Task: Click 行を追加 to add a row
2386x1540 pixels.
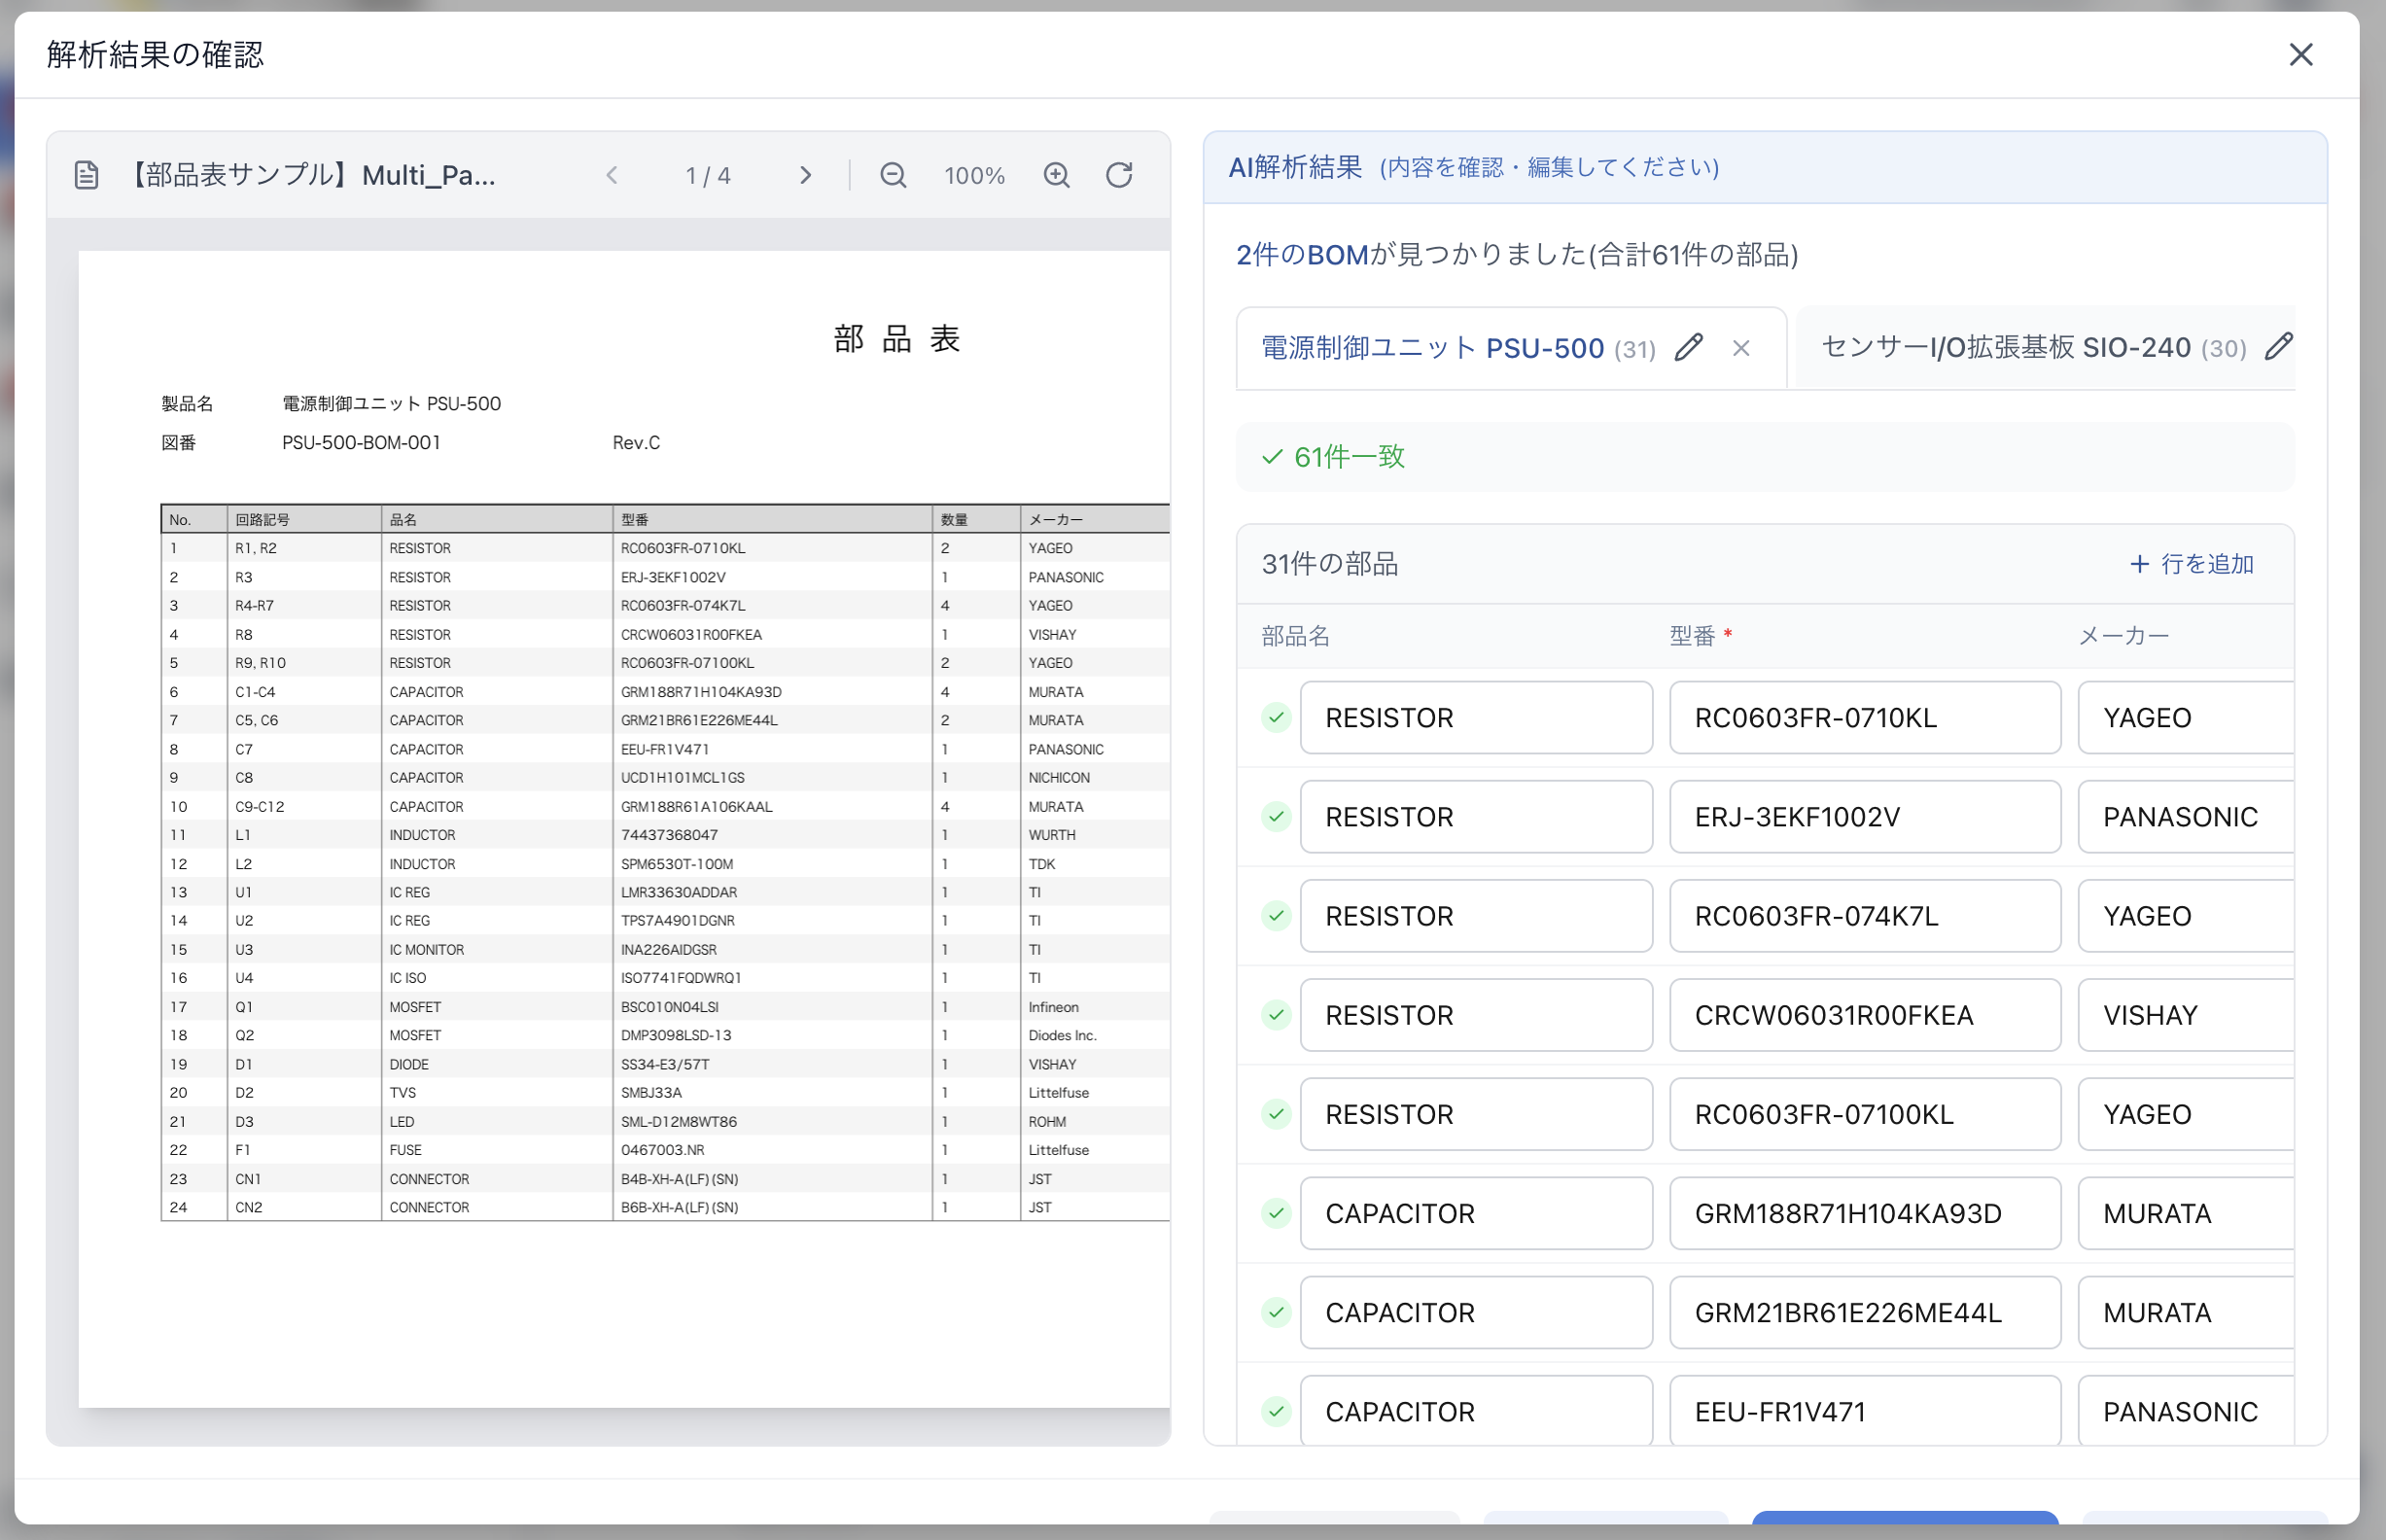Action: (2192, 564)
